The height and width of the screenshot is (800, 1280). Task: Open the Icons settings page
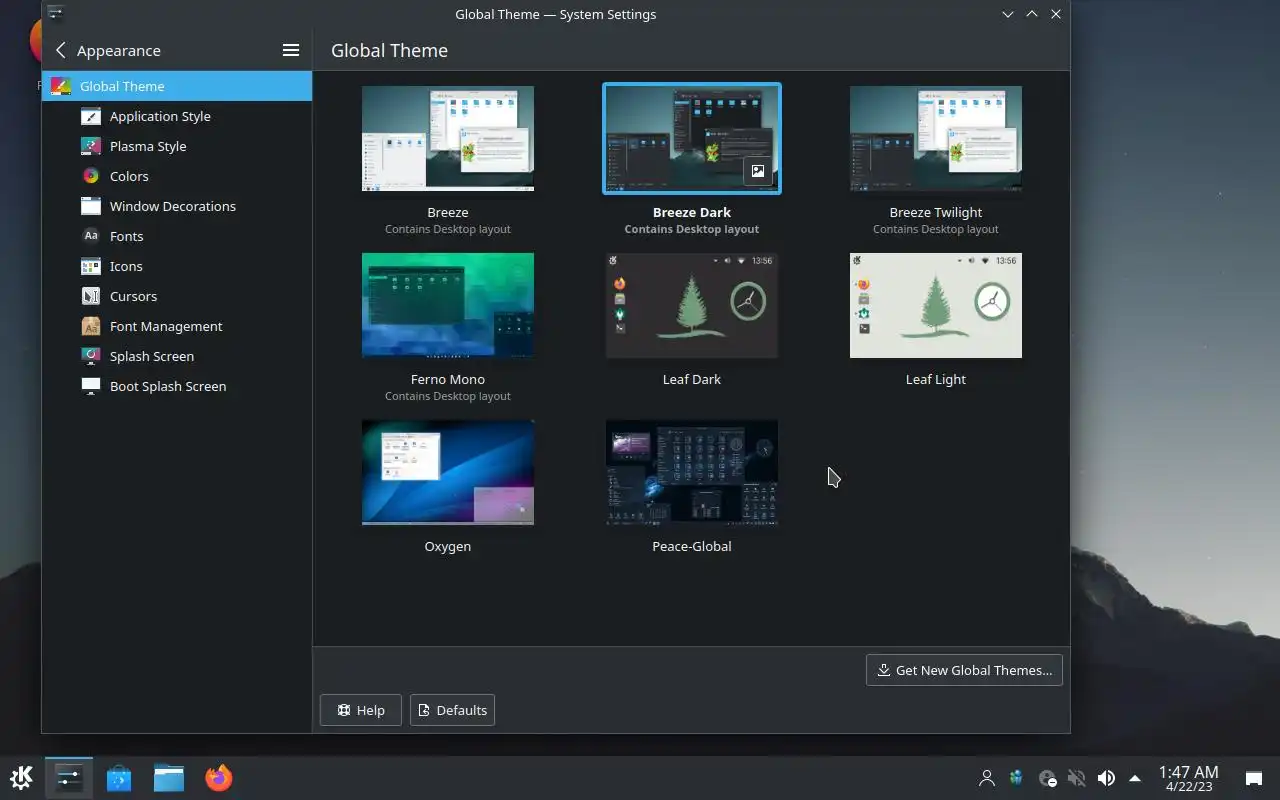click(177, 266)
